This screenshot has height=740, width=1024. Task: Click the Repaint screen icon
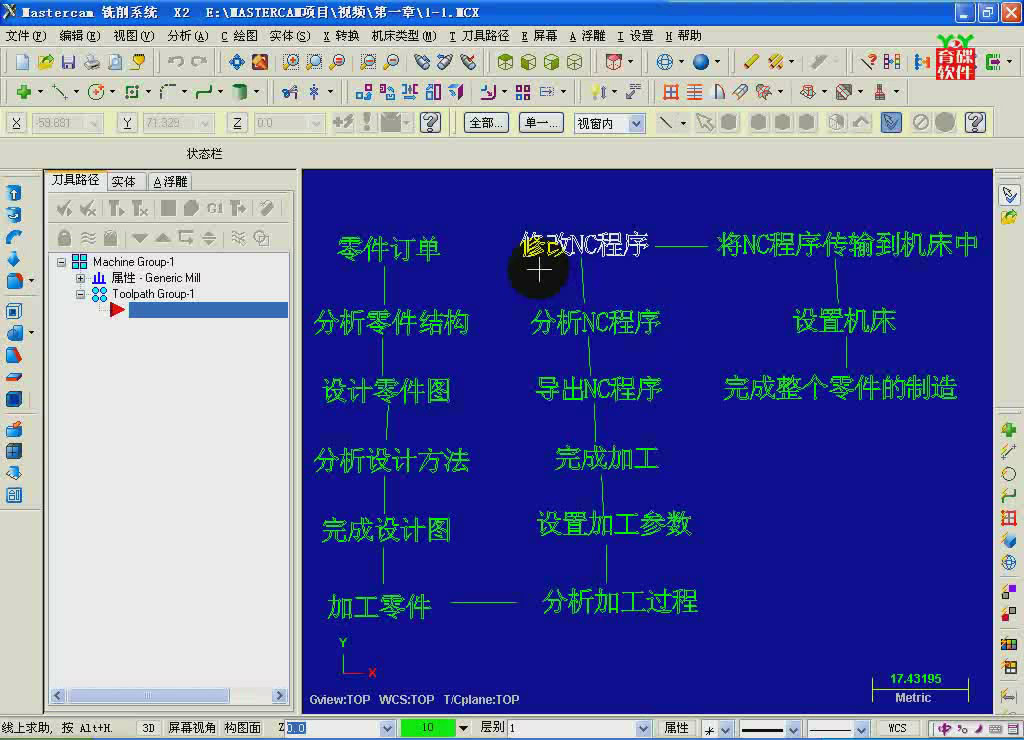[x=260, y=62]
